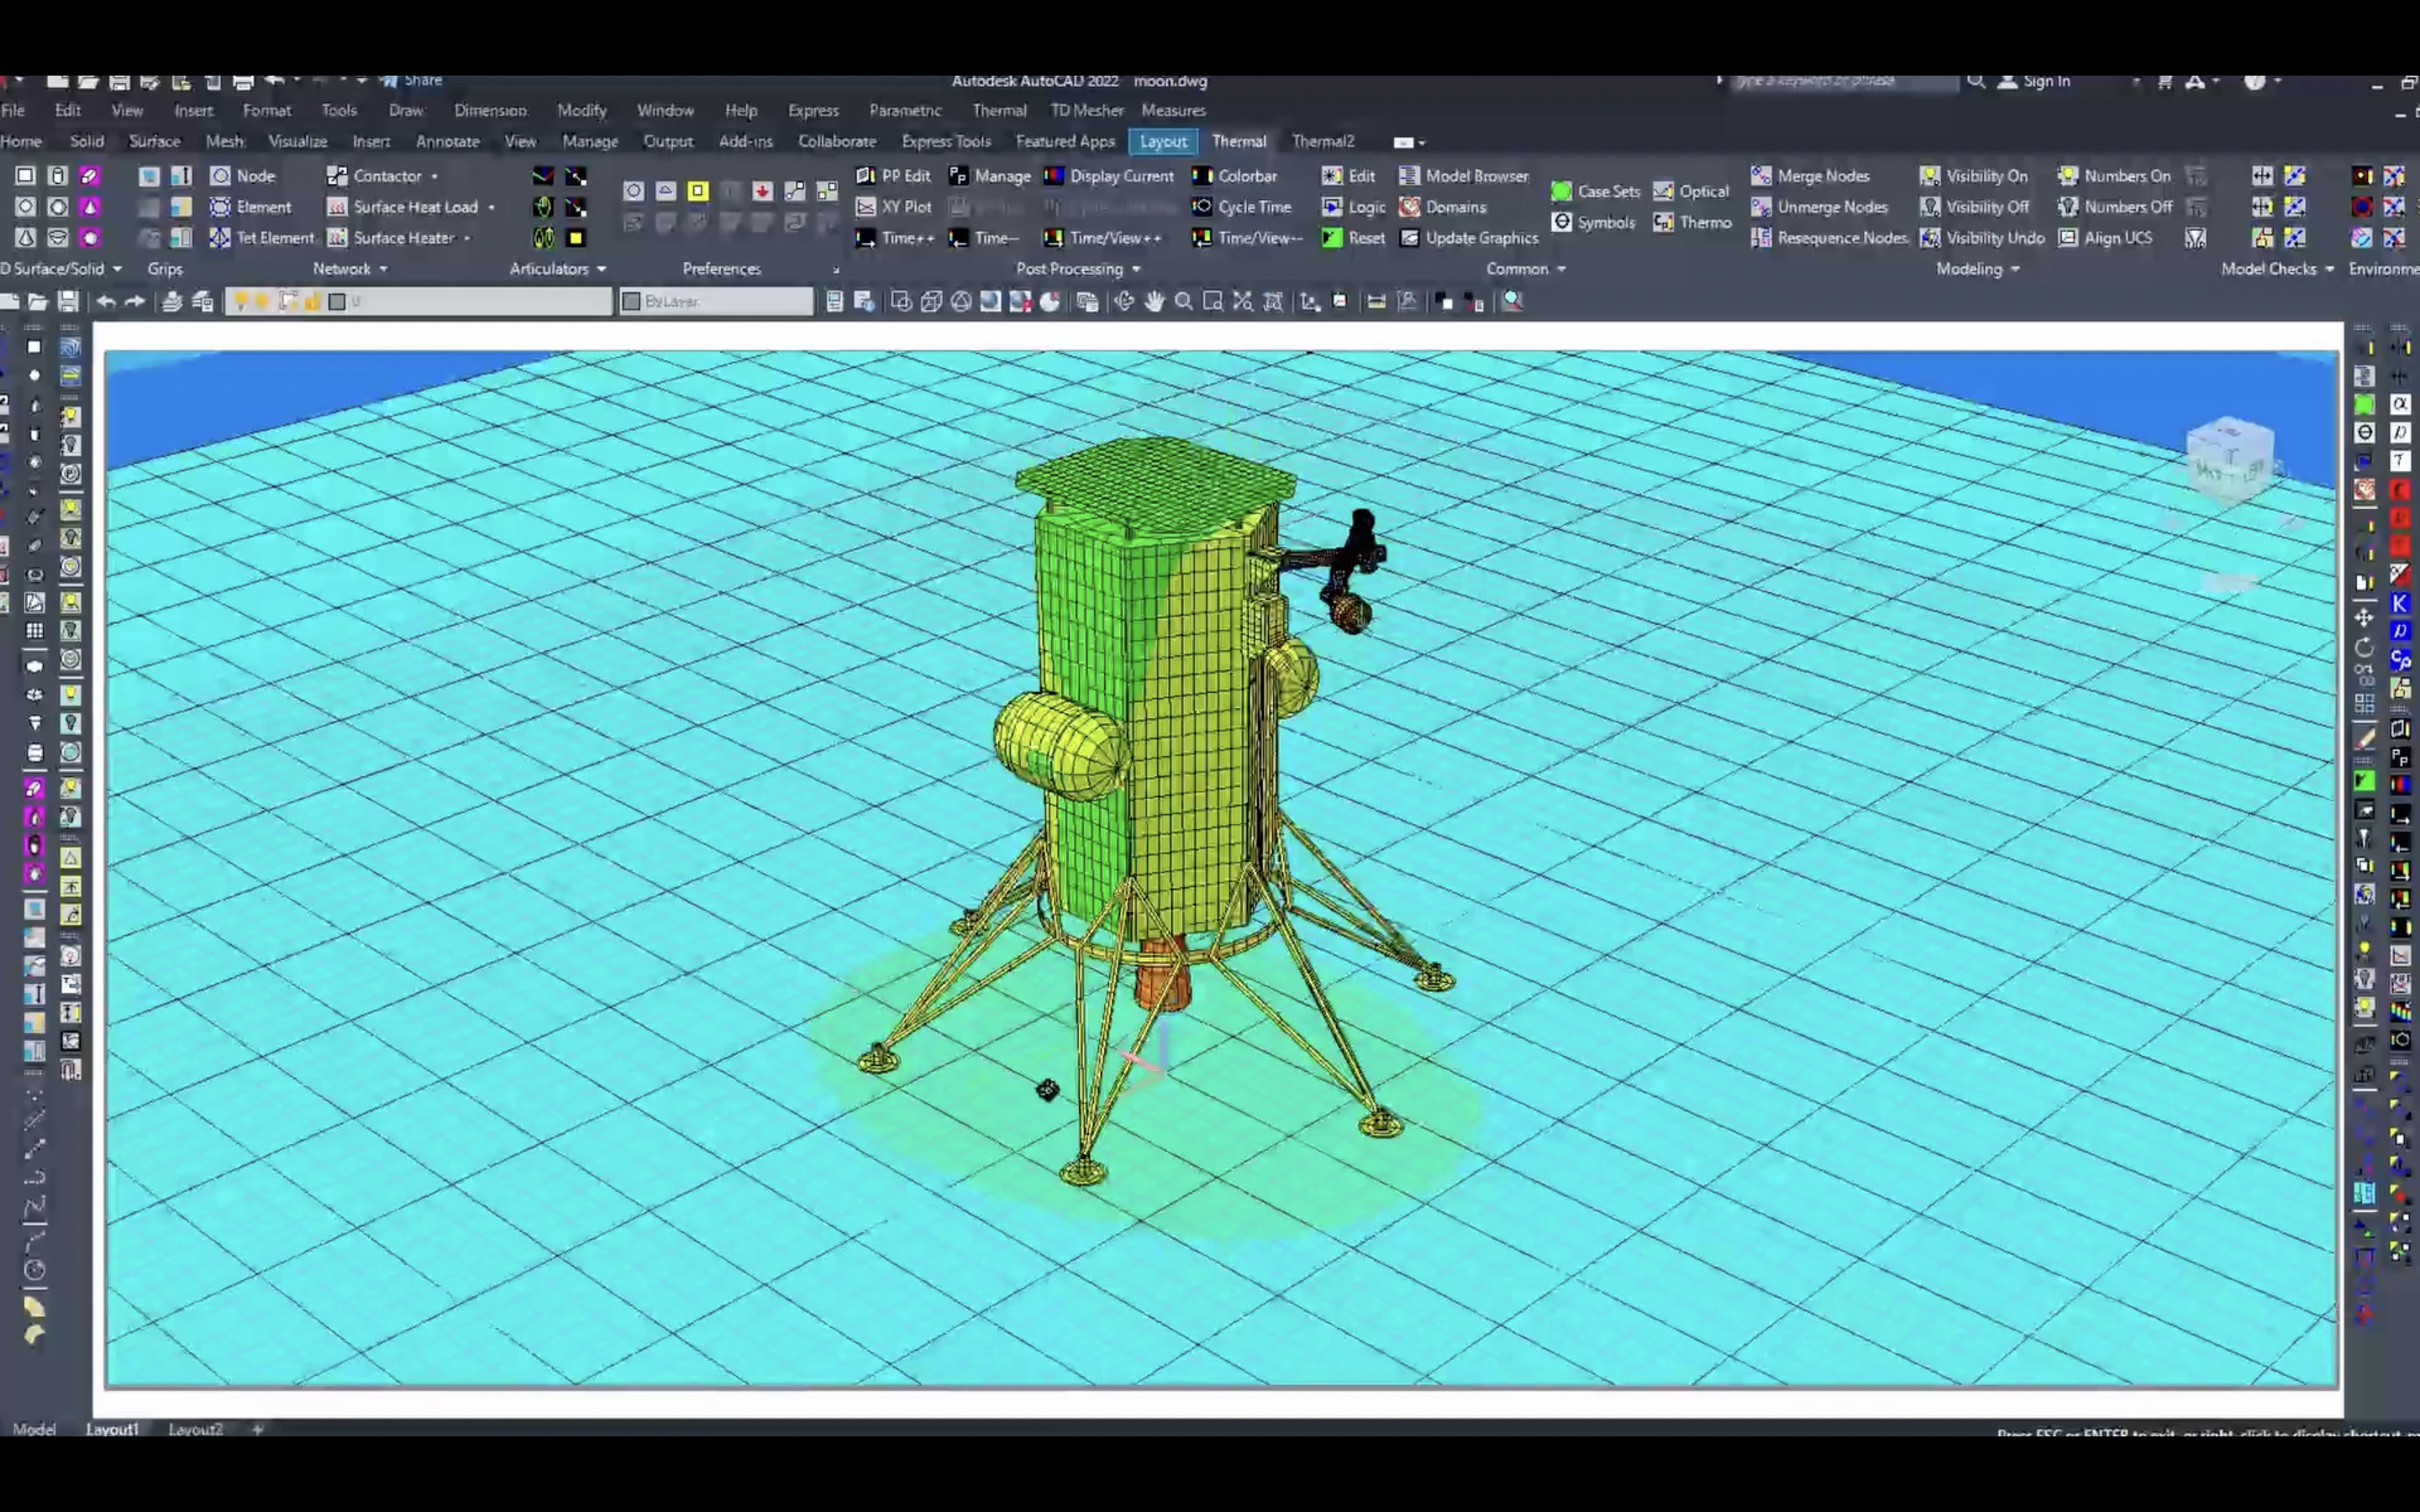Click the Node tool icon
The height and width of the screenshot is (1512, 2420).
pos(220,176)
